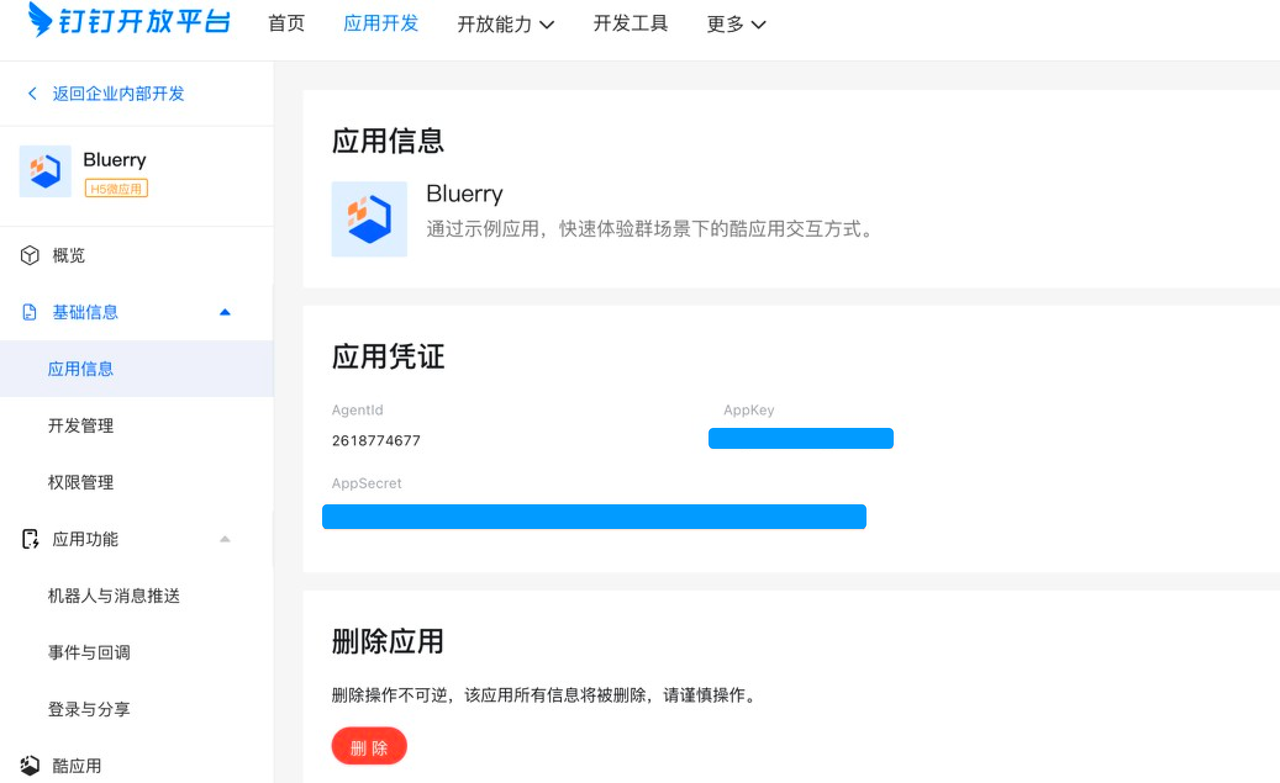Open the 开发工具 nav item
The image size is (1280, 783).
point(630,24)
